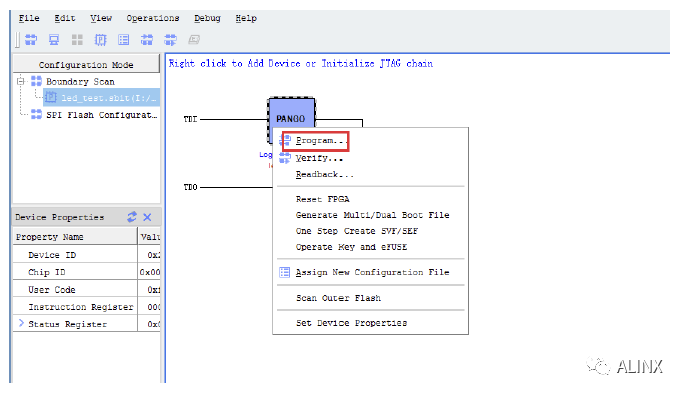Viewport: 684px width, 394px height.
Task: Select One Step Create SVF/SEF
Action: [370, 231]
